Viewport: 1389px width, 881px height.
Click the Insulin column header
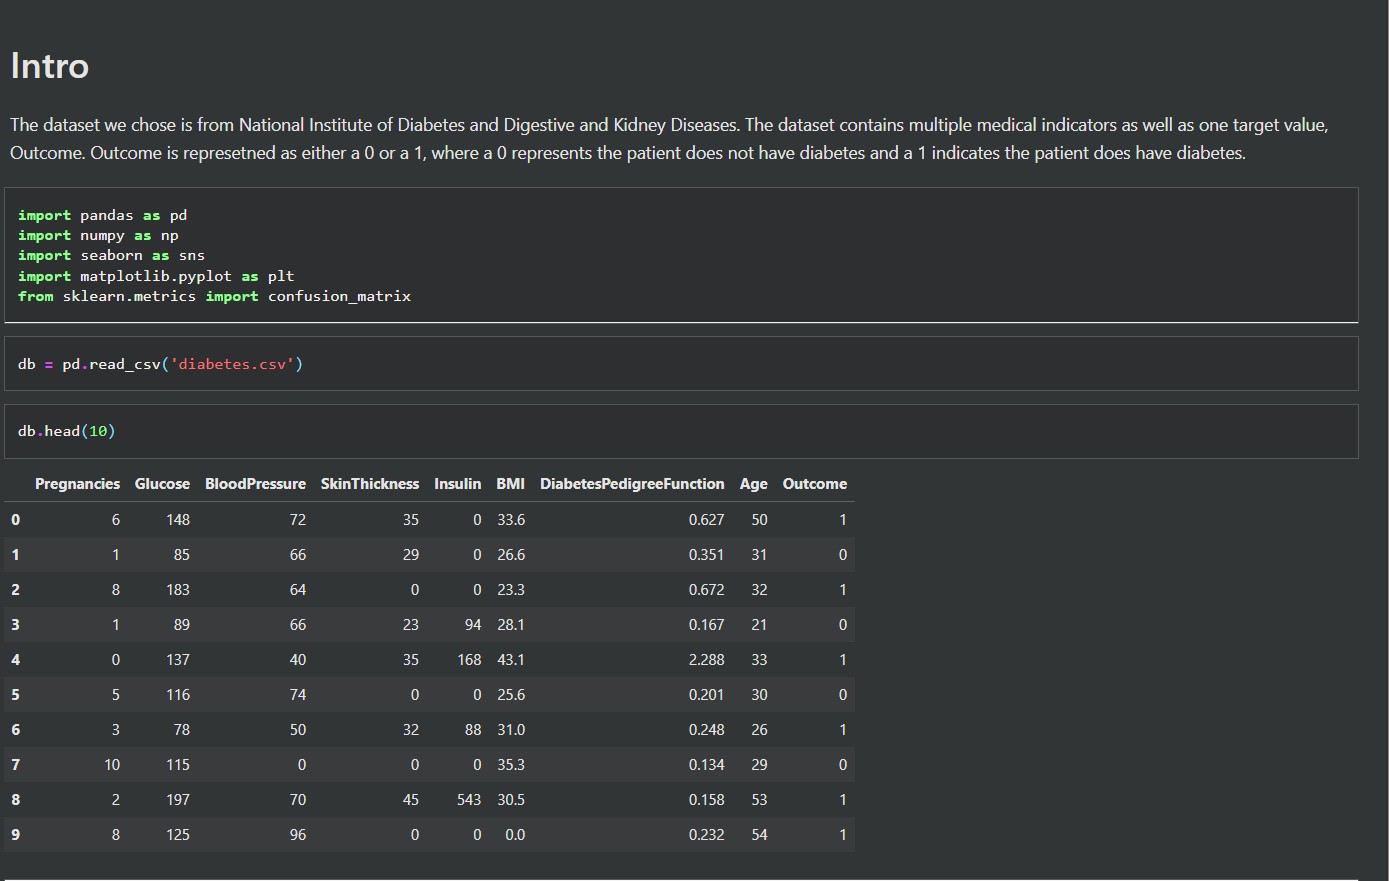click(x=457, y=484)
